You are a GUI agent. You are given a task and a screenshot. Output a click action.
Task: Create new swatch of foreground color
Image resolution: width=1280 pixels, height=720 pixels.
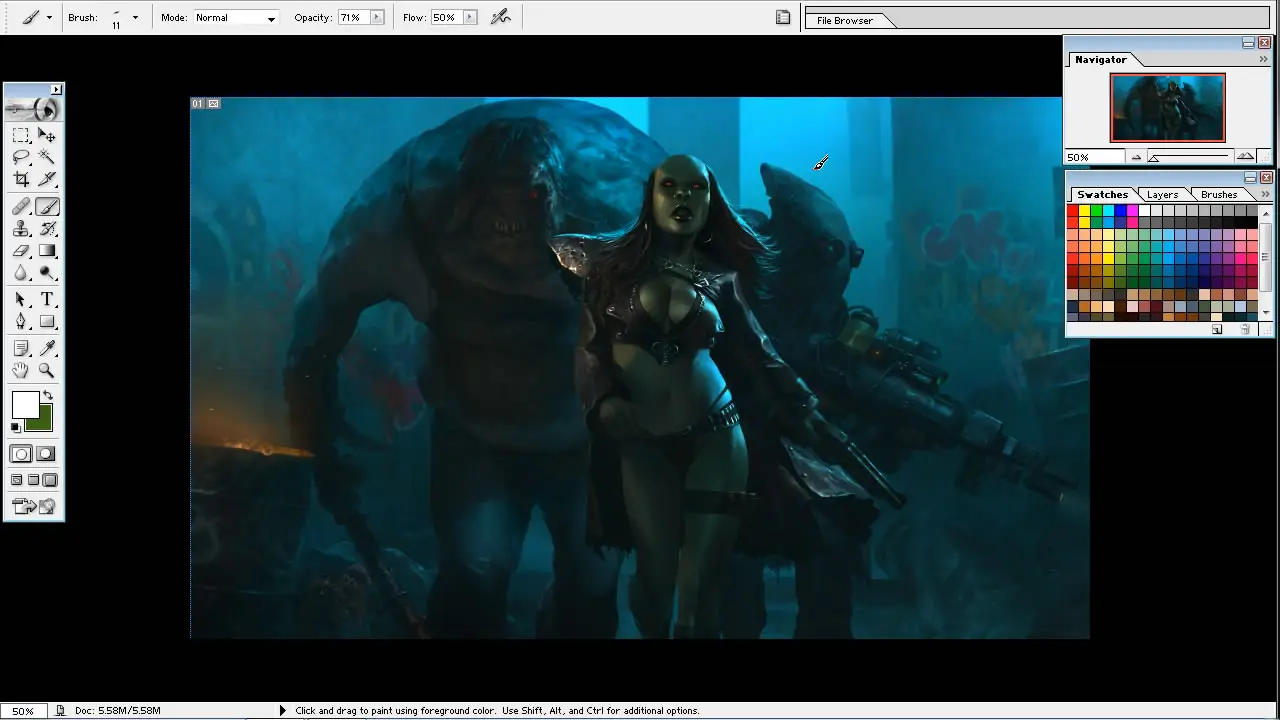tap(1217, 329)
